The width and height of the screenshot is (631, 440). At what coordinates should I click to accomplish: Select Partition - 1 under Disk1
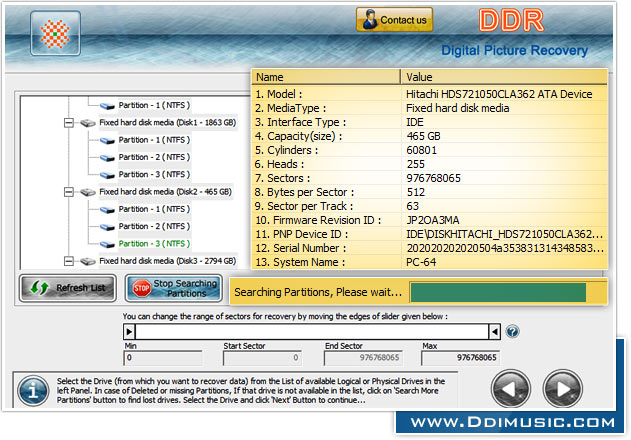(154, 140)
